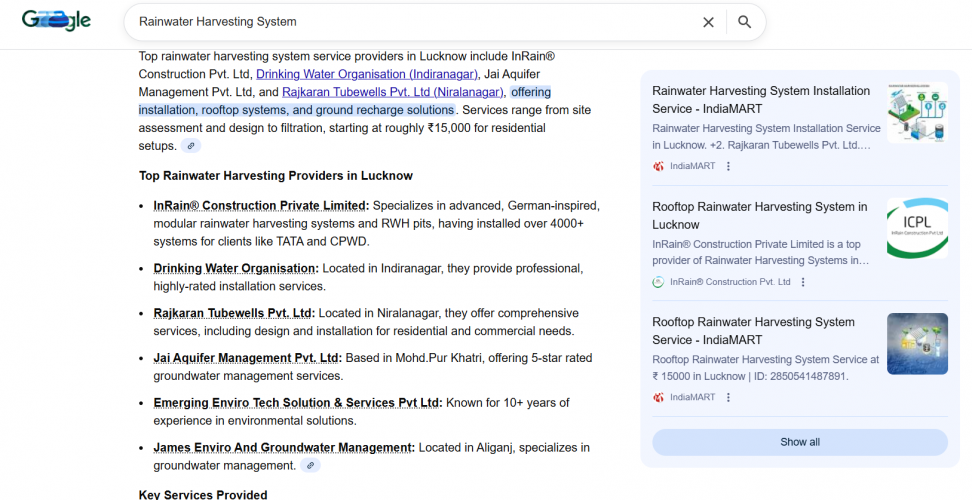Click 'Top Rainwater Harvesting Providers in Lucknow' heading
The width and height of the screenshot is (972, 500).
(x=276, y=176)
